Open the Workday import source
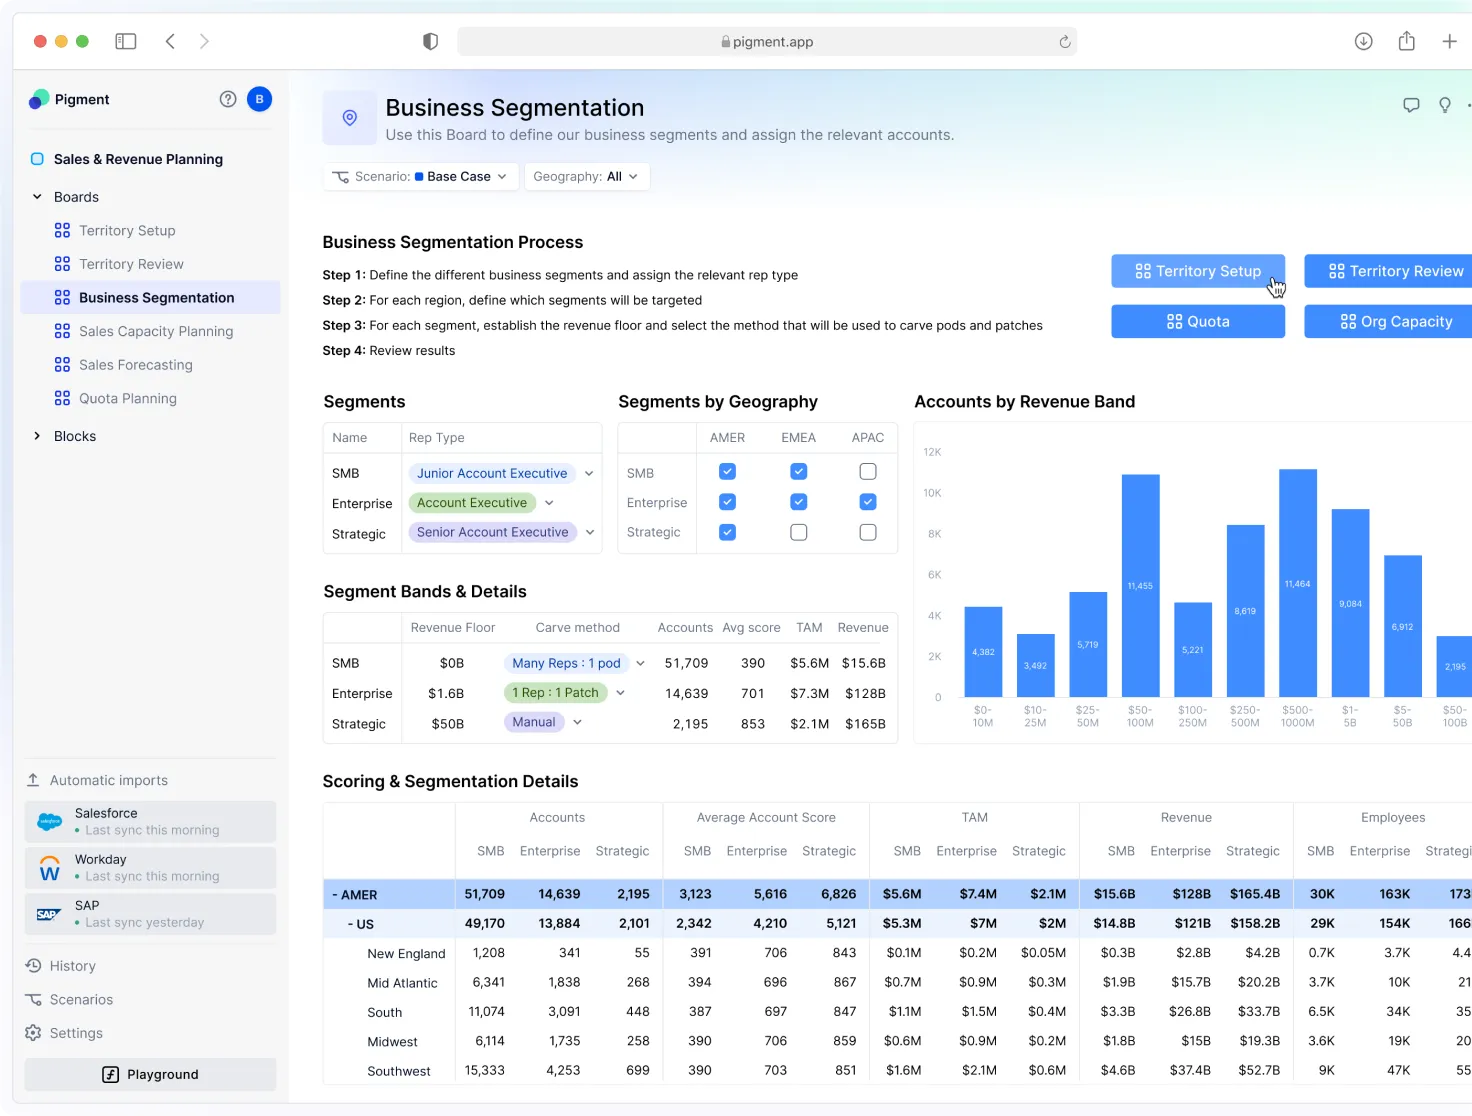1472x1116 pixels. pyautogui.click(x=150, y=867)
